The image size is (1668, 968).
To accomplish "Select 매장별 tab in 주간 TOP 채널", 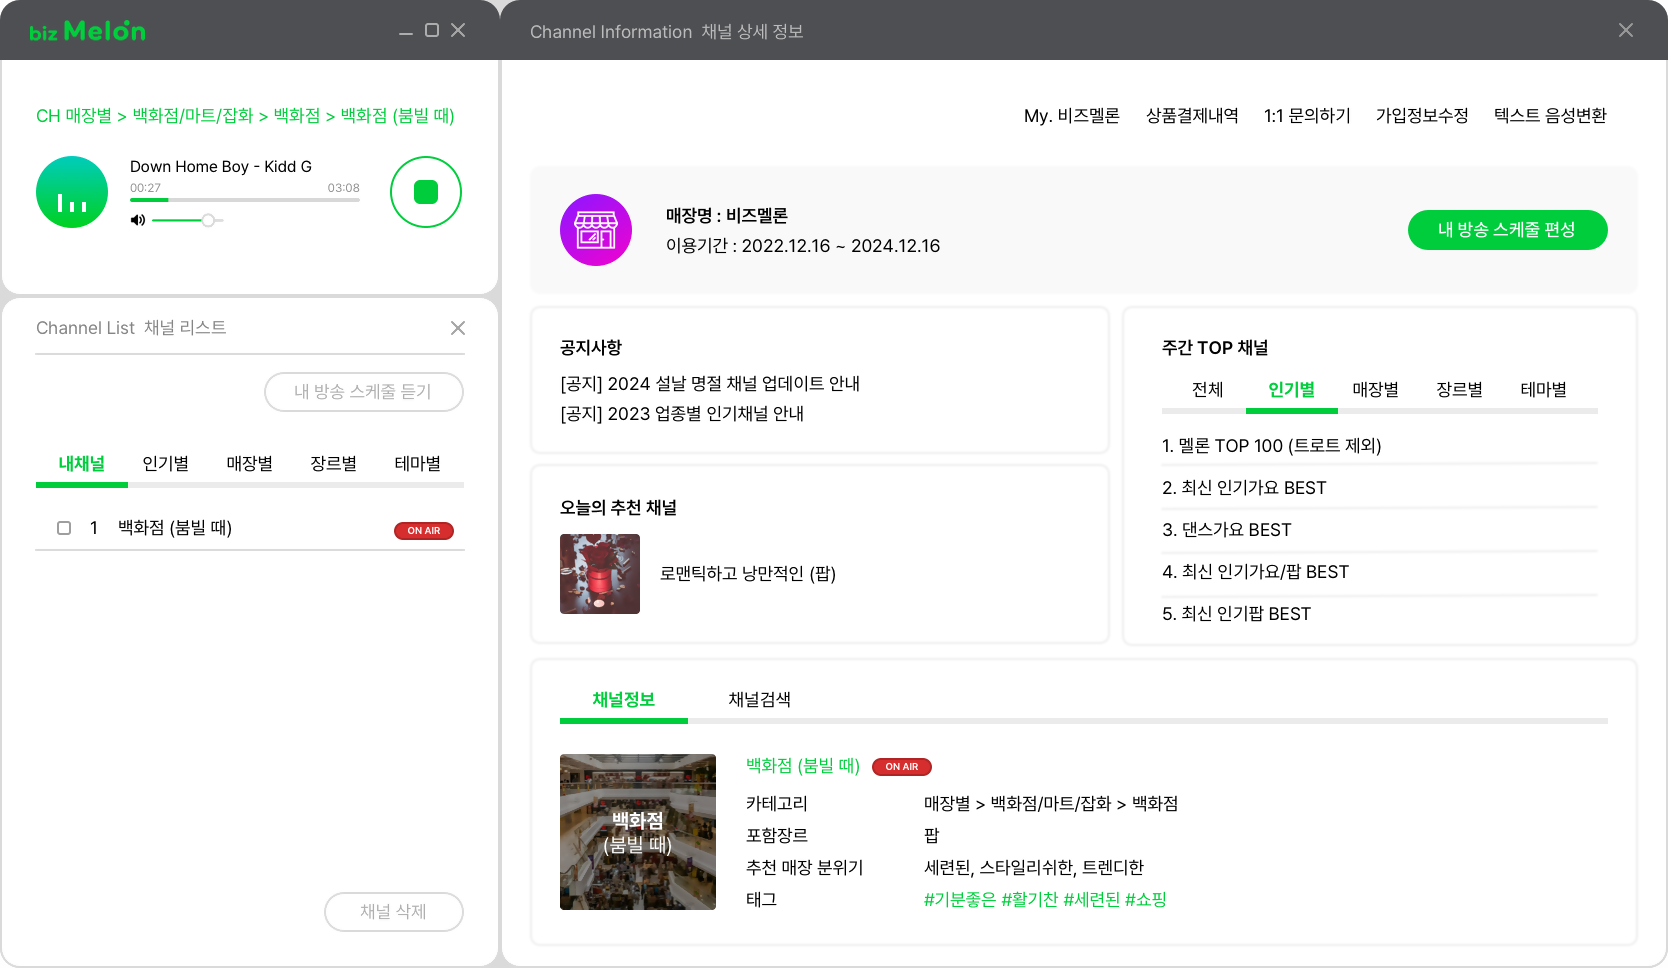I will coord(1376,390).
